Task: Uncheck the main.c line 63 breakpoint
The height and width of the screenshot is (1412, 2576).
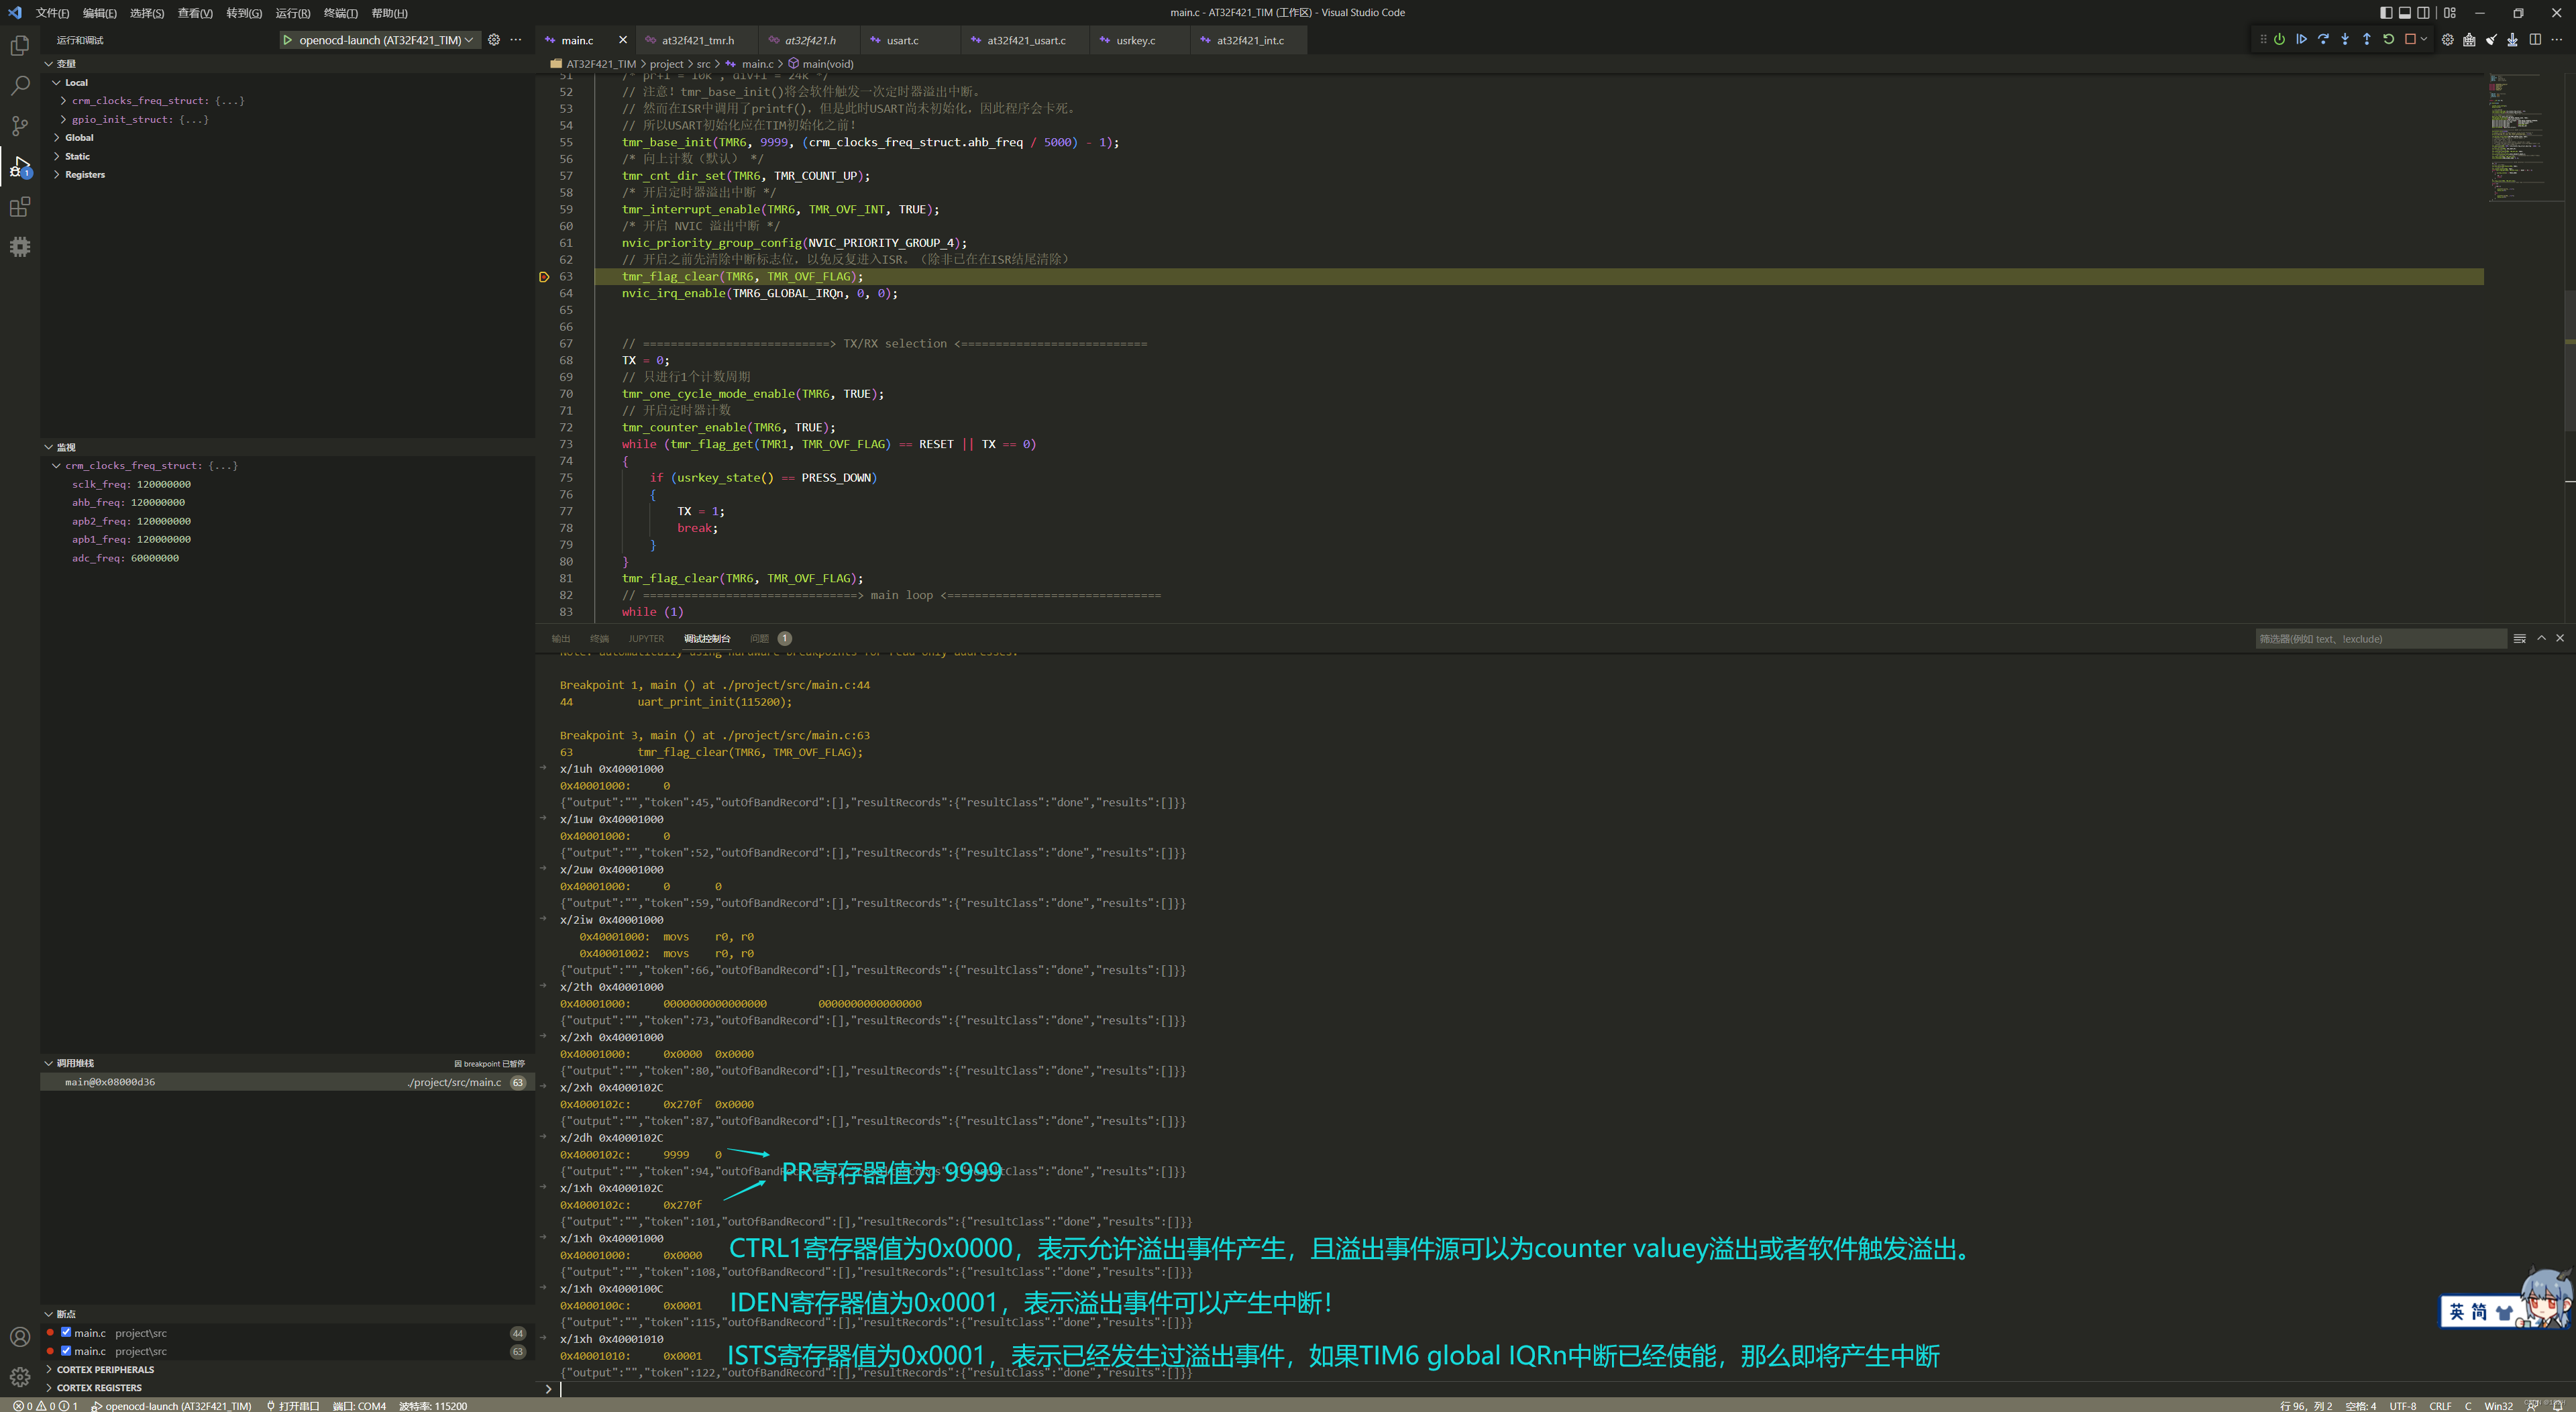Action: pyautogui.click(x=66, y=1351)
